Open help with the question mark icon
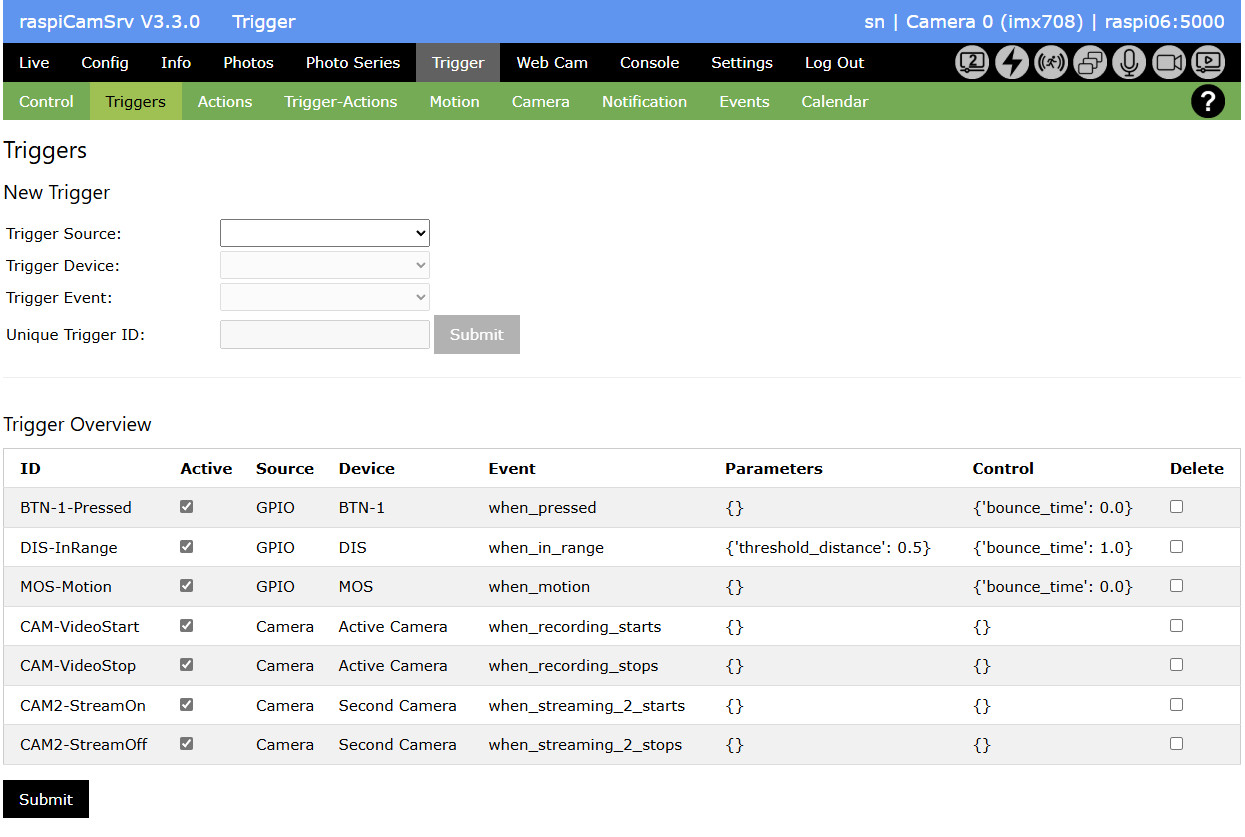Screen dimensions: 1245x837 [x=1207, y=102]
